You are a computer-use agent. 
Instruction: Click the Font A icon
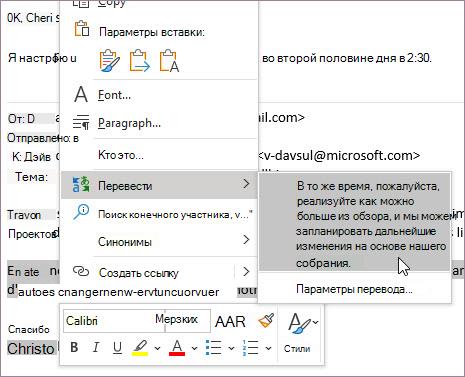click(x=81, y=95)
